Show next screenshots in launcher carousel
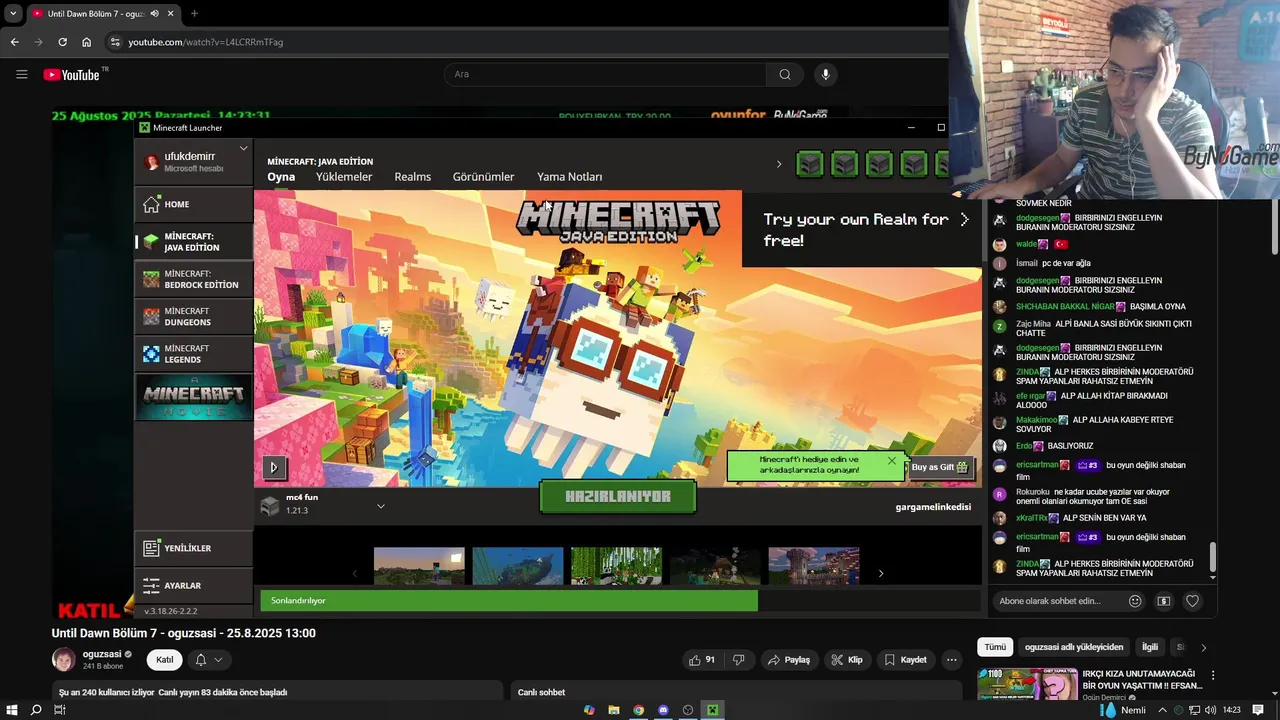This screenshot has height=720, width=1280. pyautogui.click(x=880, y=574)
